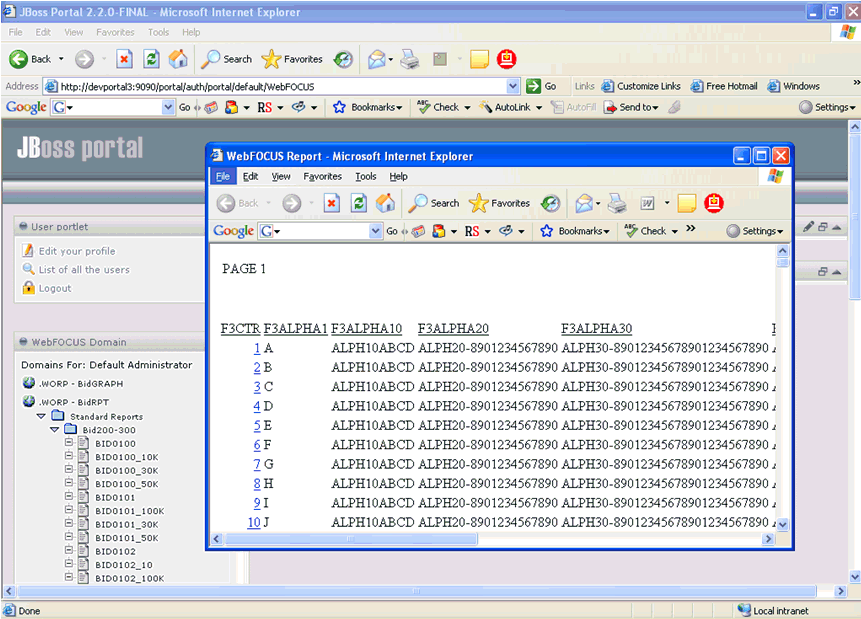The image size is (861, 619).
Task: Click Check spelling in JBoss Portal Google toolbar
Action: click(439, 107)
